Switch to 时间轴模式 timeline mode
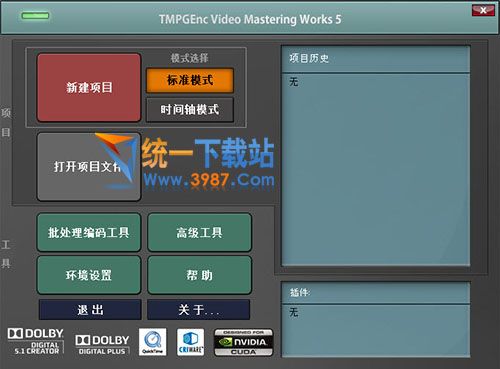Viewport: 500px width, 369px height. pyautogui.click(x=190, y=110)
